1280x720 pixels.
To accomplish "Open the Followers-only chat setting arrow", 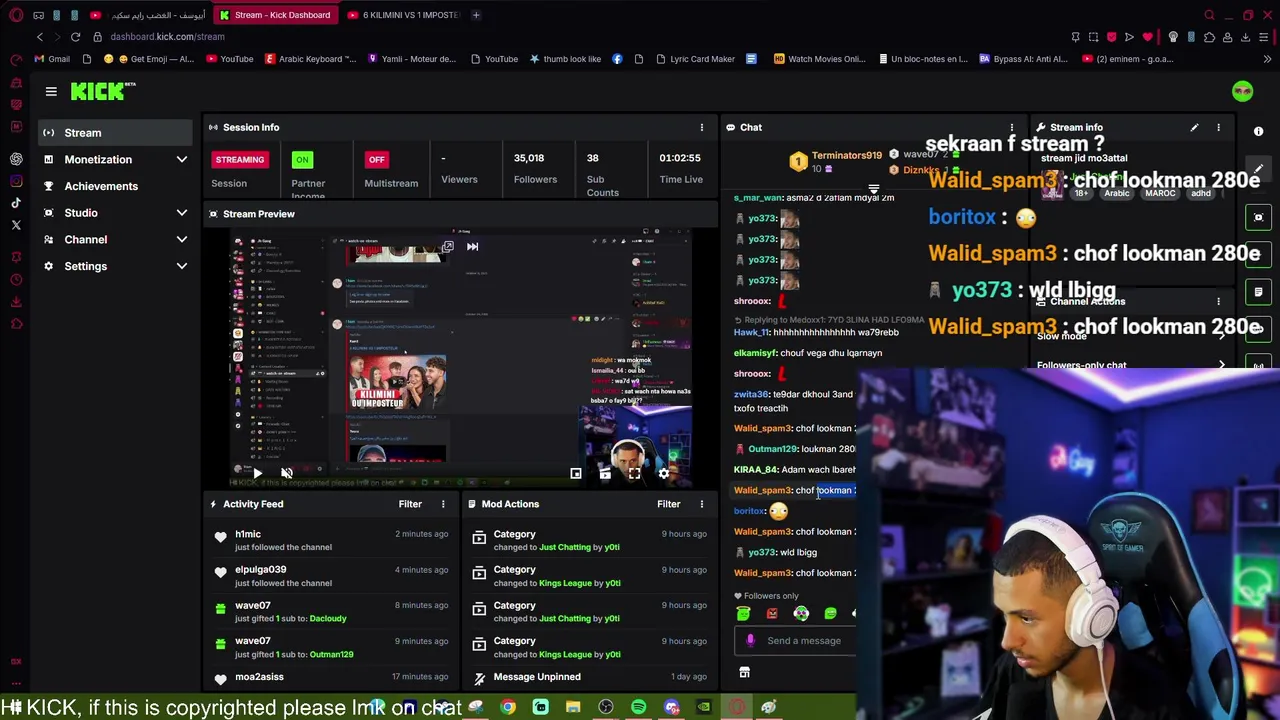I will (1222, 364).
